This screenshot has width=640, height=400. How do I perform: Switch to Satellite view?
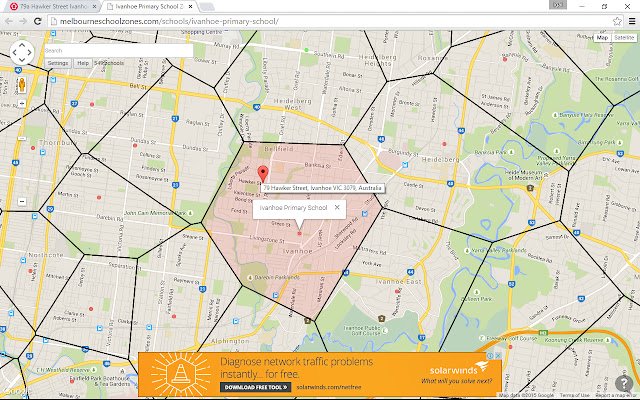(x=624, y=38)
